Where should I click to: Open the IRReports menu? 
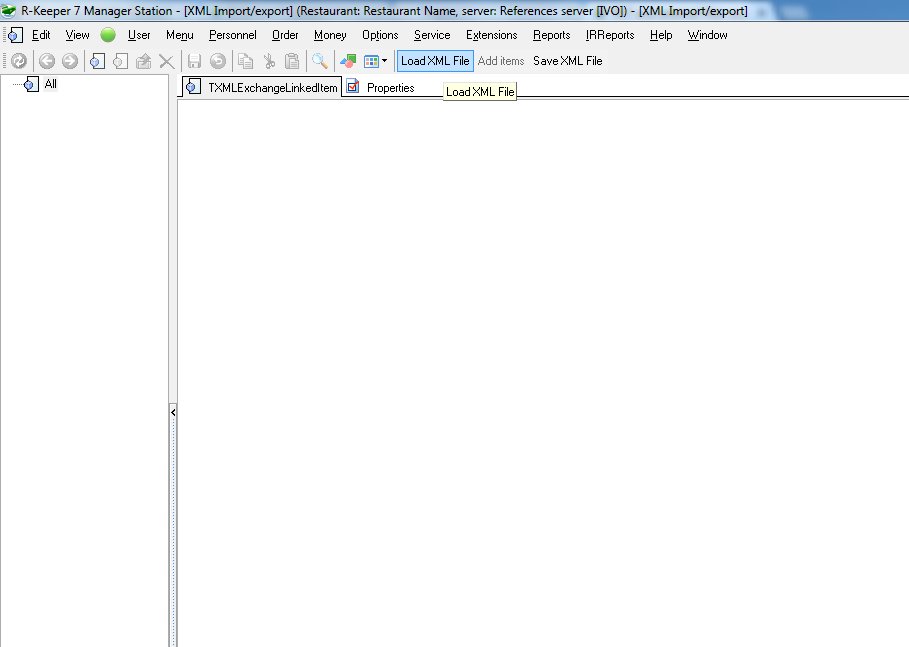610,35
